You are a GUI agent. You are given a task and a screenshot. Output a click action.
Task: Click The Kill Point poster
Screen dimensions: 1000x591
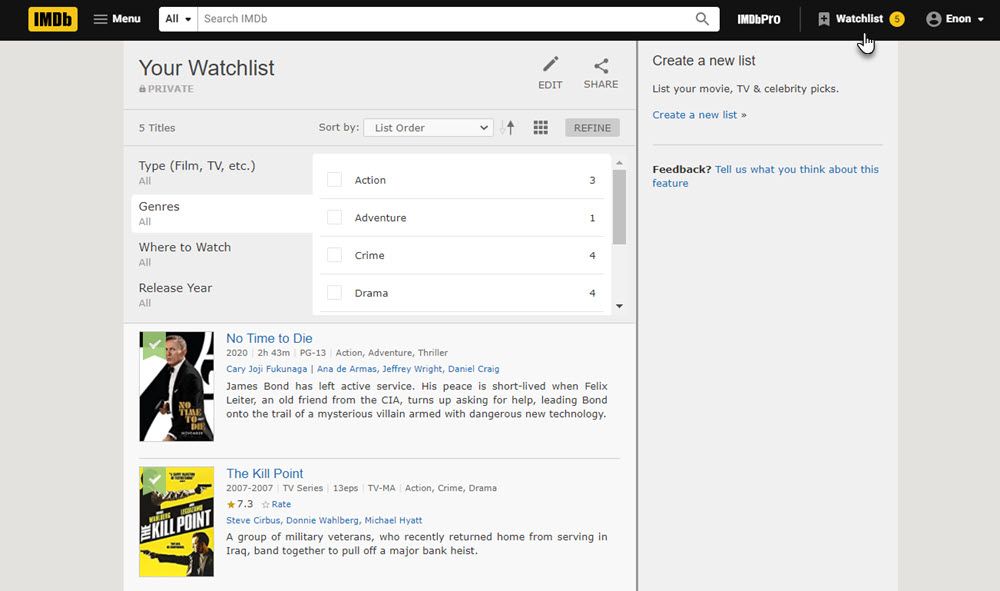pyautogui.click(x=177, y=522)
